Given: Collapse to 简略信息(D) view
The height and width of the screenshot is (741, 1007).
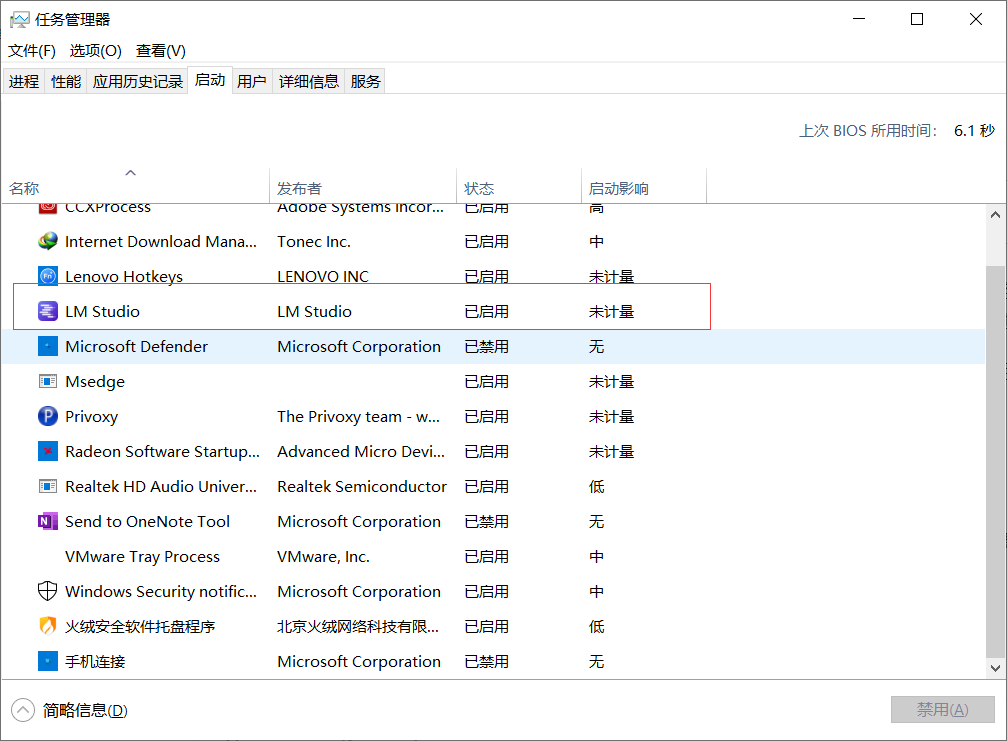Looking at the screenshot, I should [69, 710].
